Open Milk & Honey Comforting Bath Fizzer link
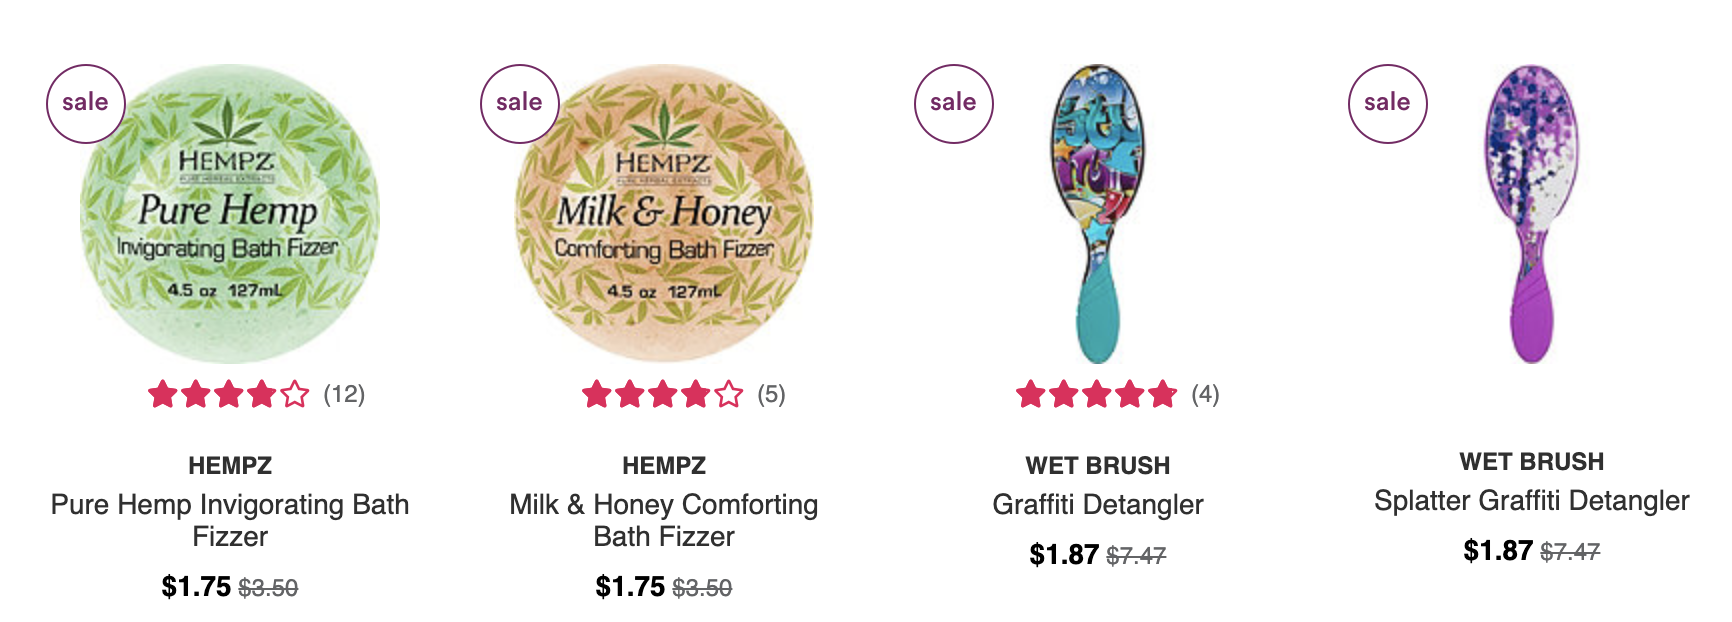This screenshot has width=1732, height=622. (664, 520)
